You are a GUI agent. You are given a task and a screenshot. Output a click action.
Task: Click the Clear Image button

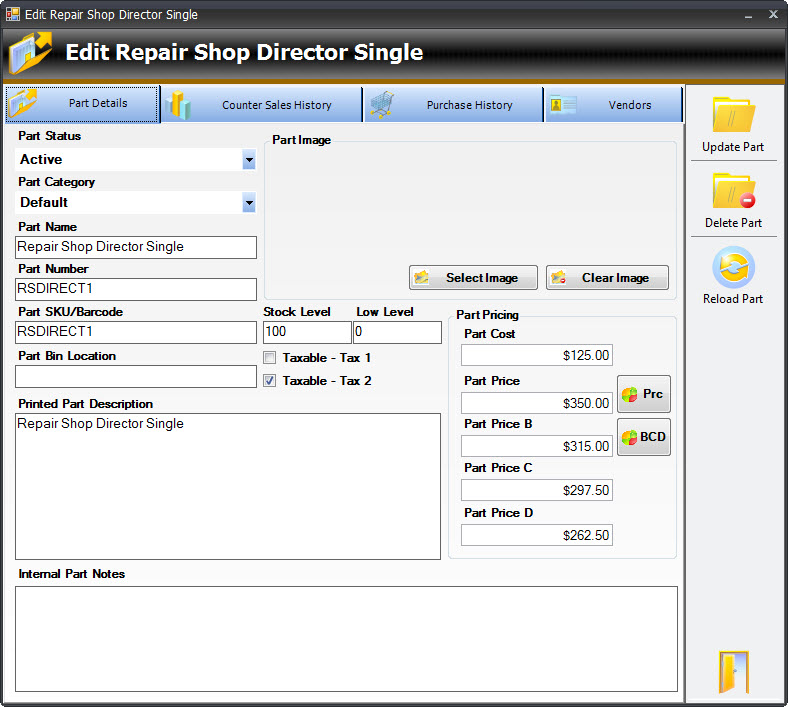pyautogui.click(x=607, y=278)
